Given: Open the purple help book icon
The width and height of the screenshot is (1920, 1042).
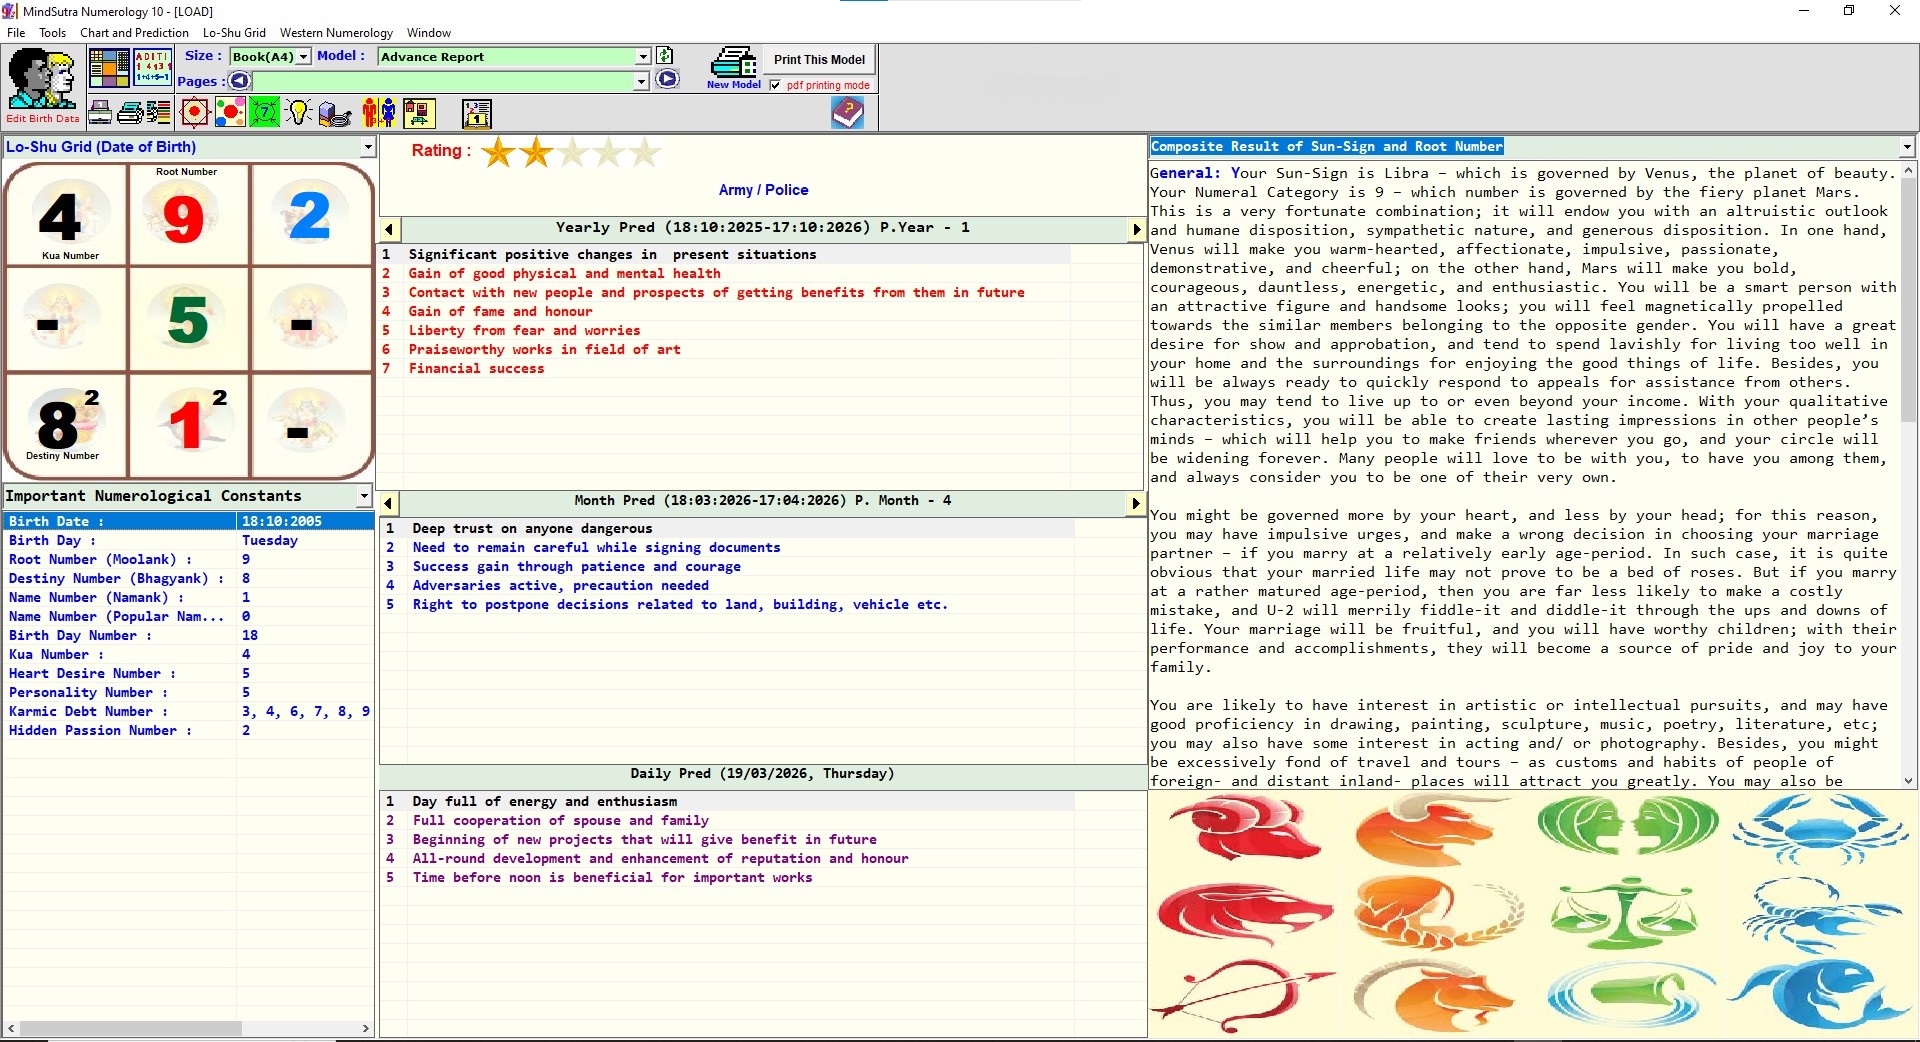Looking at the screenshot, I should [847, 112].
